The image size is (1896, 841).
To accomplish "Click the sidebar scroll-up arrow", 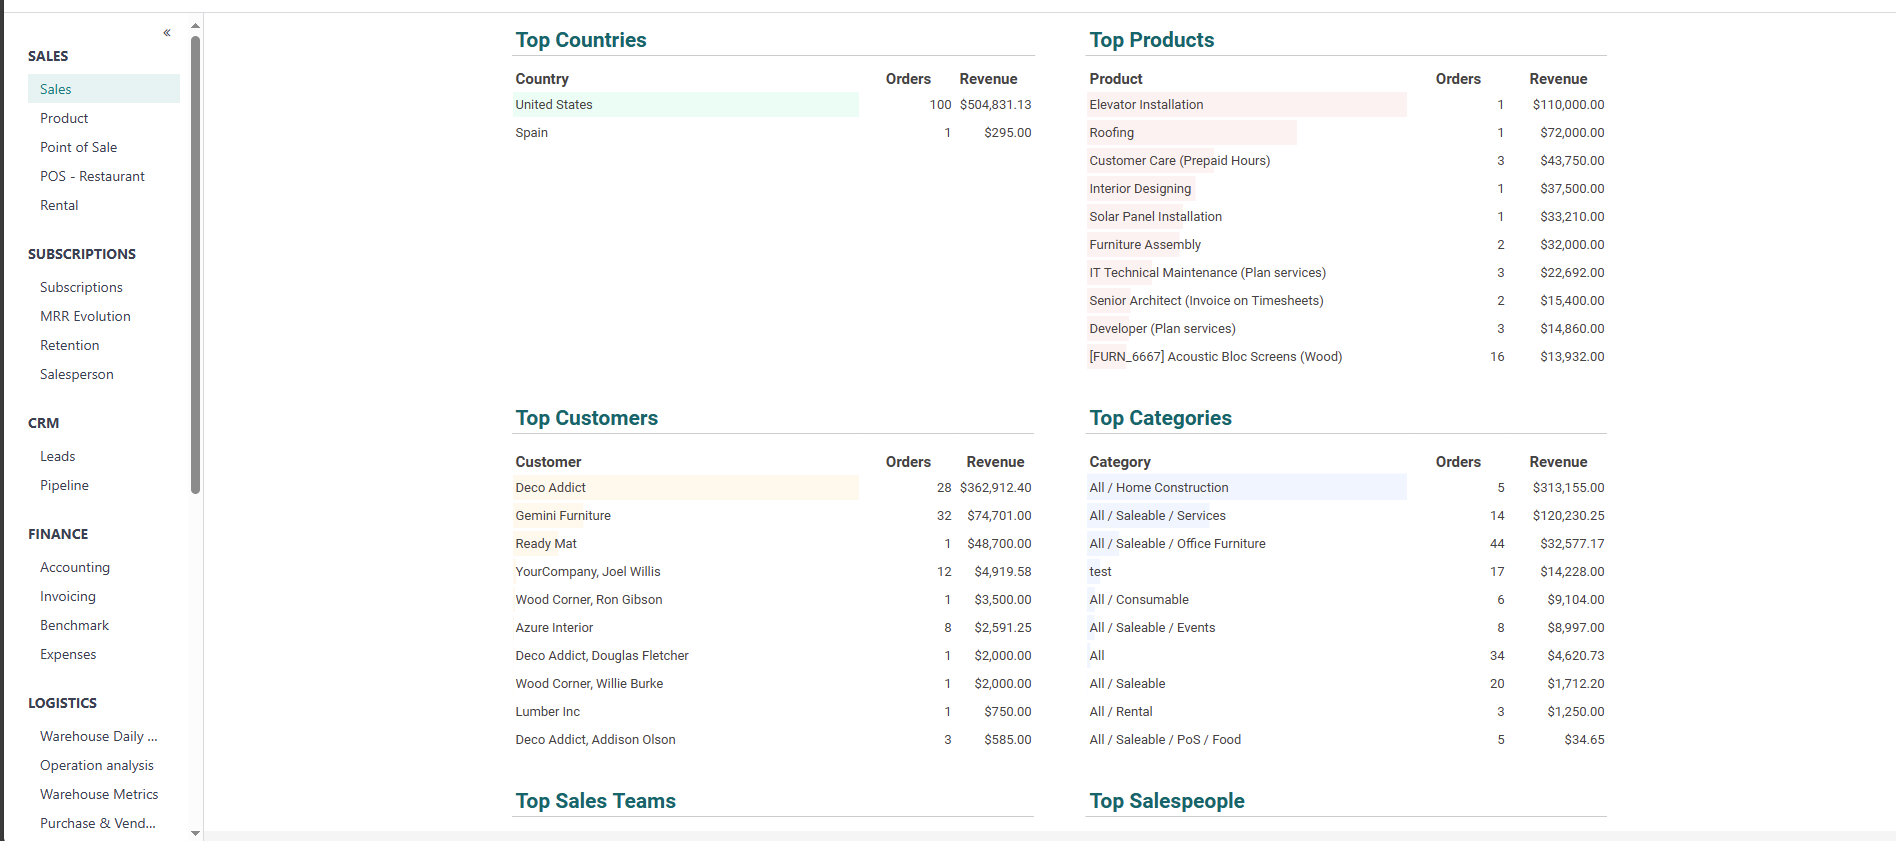I will [195, 26].
